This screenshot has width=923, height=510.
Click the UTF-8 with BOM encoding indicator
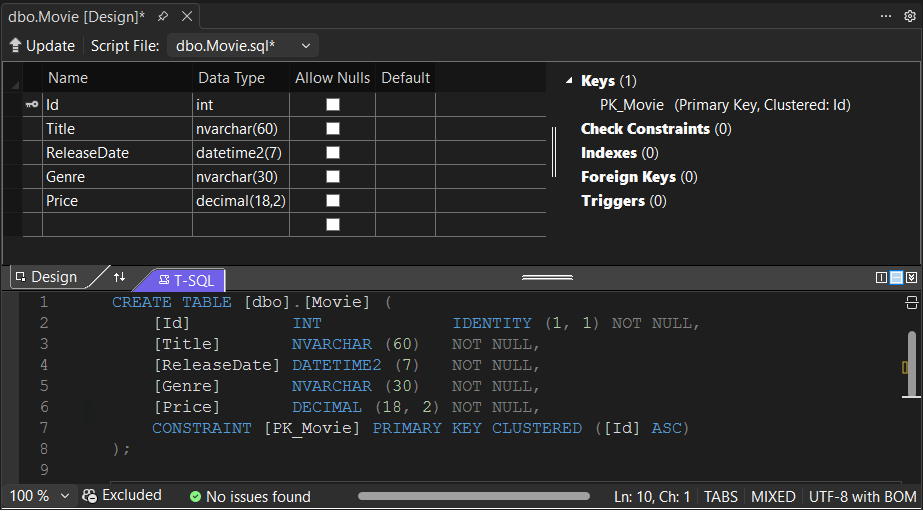tap(862, 496)
